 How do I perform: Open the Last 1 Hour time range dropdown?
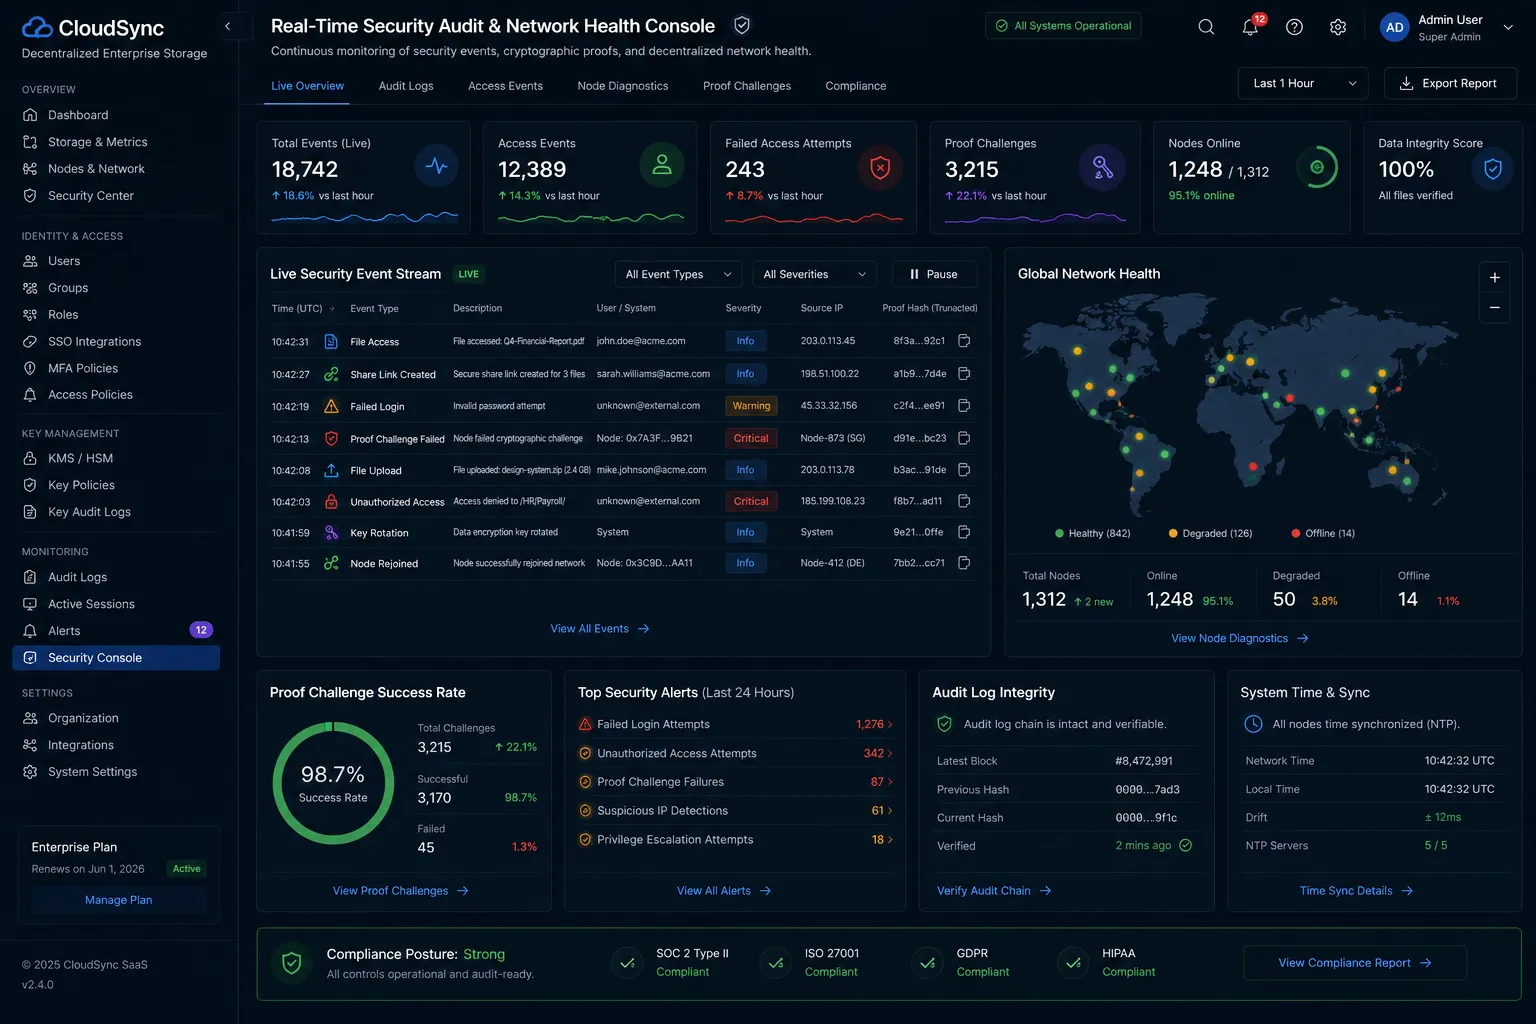[1303, 83]
